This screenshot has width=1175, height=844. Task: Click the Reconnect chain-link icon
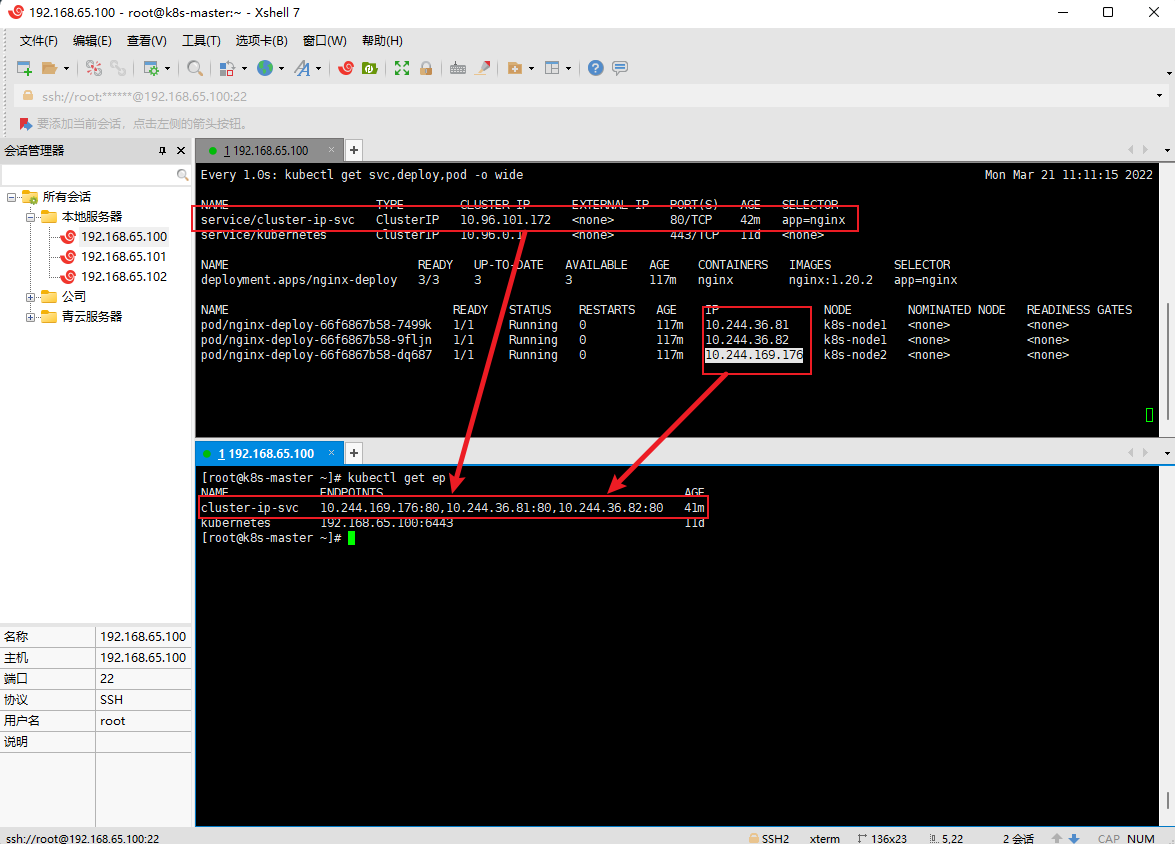pos(118,68)
